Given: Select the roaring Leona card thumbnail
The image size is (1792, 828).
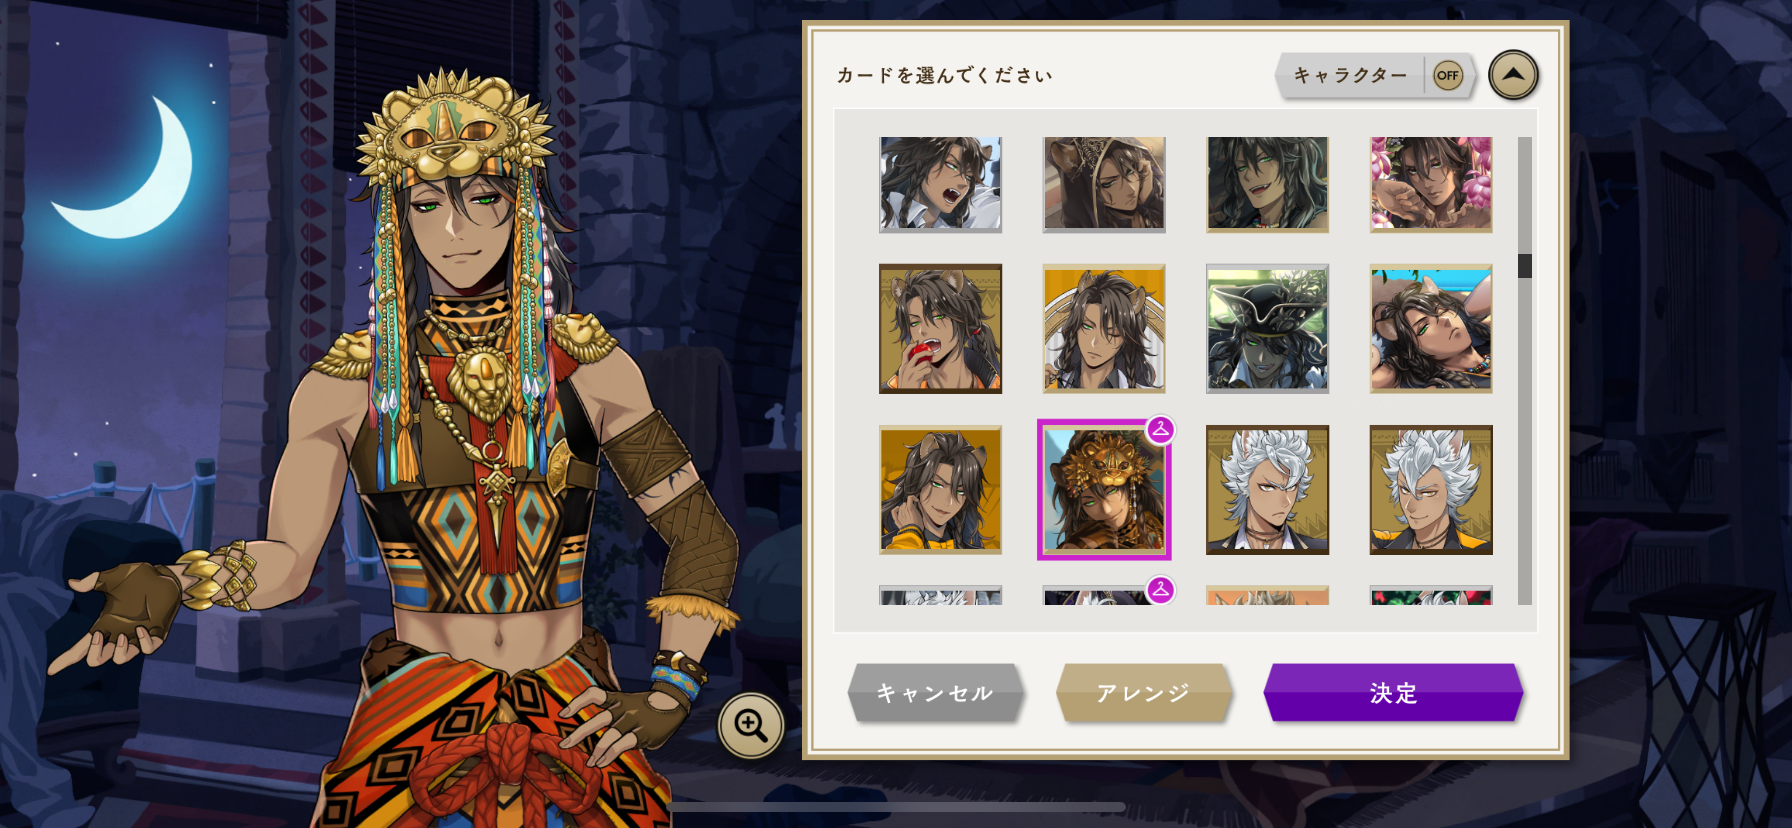Looking at the screenshot, I should coord(940,185).
